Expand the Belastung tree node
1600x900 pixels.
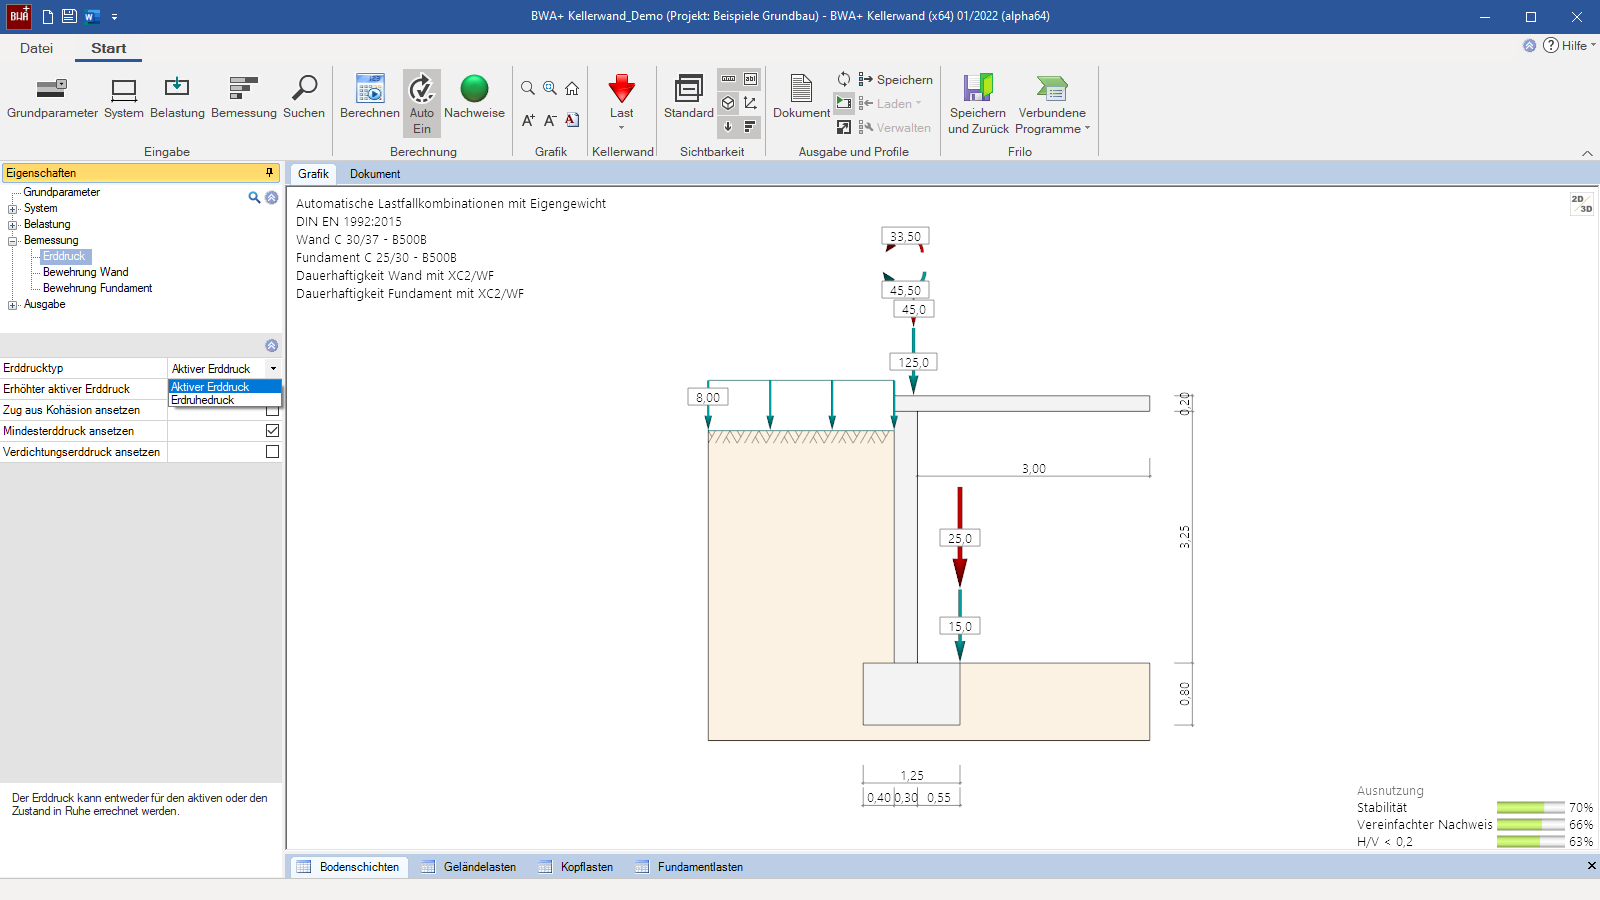click(x=13, y=225)
